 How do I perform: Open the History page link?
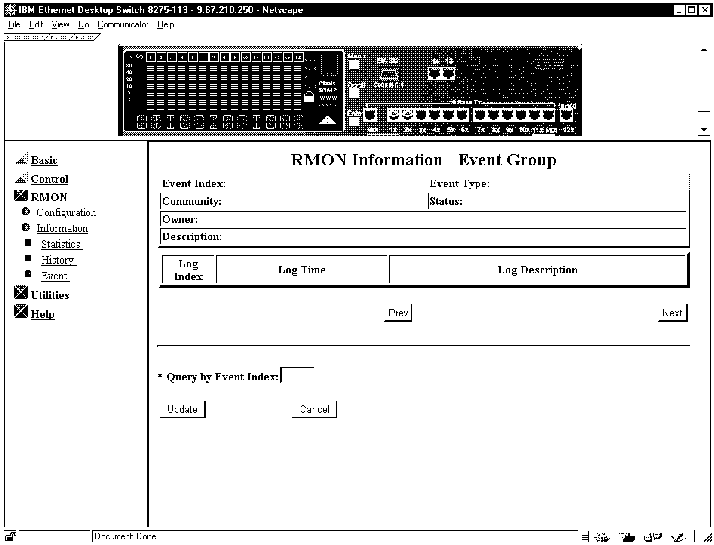[x=58, y=260]
